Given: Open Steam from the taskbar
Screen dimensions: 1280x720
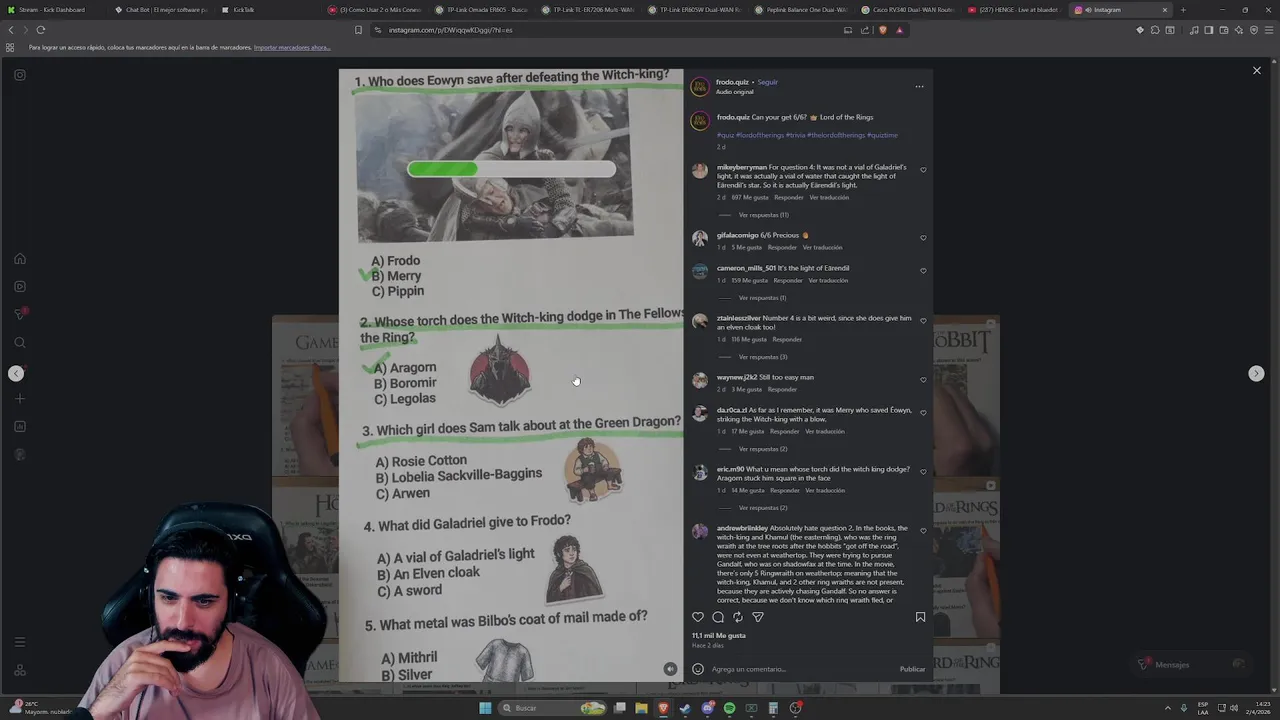Looking at the screenshot, I should (685, 708).
